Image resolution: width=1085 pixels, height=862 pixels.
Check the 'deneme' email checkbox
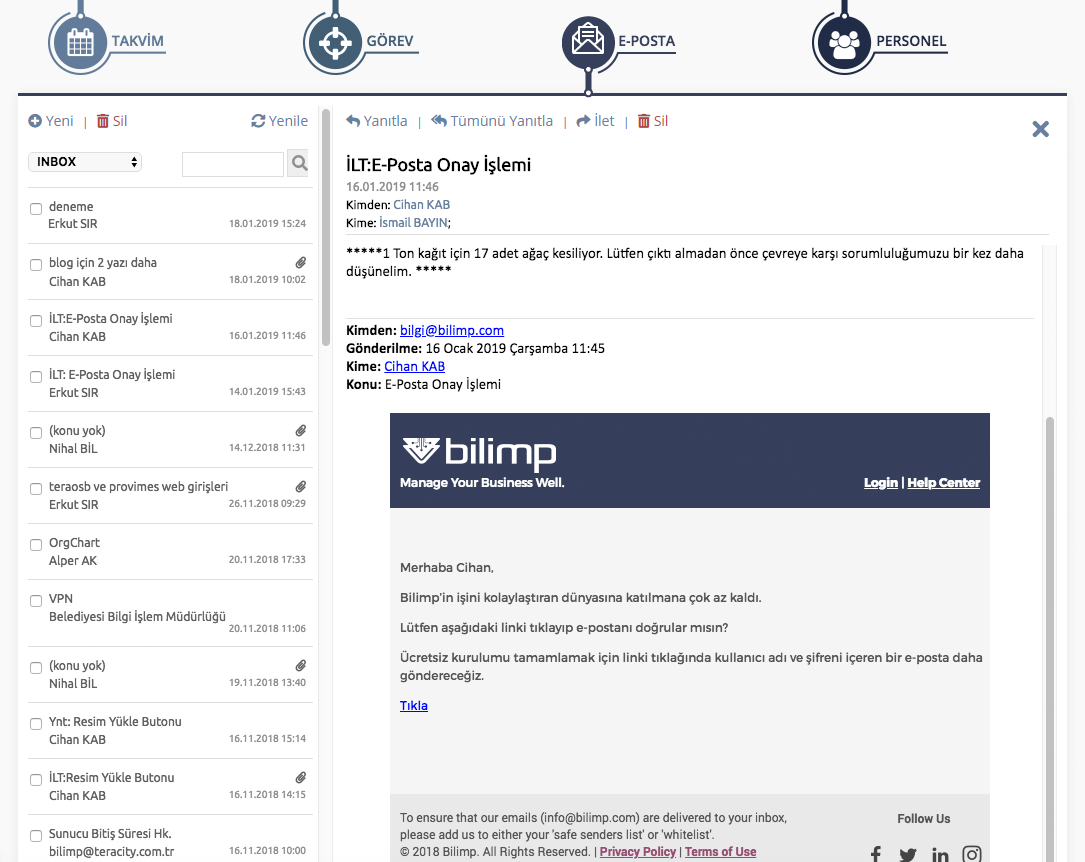[x=36, y=209]
